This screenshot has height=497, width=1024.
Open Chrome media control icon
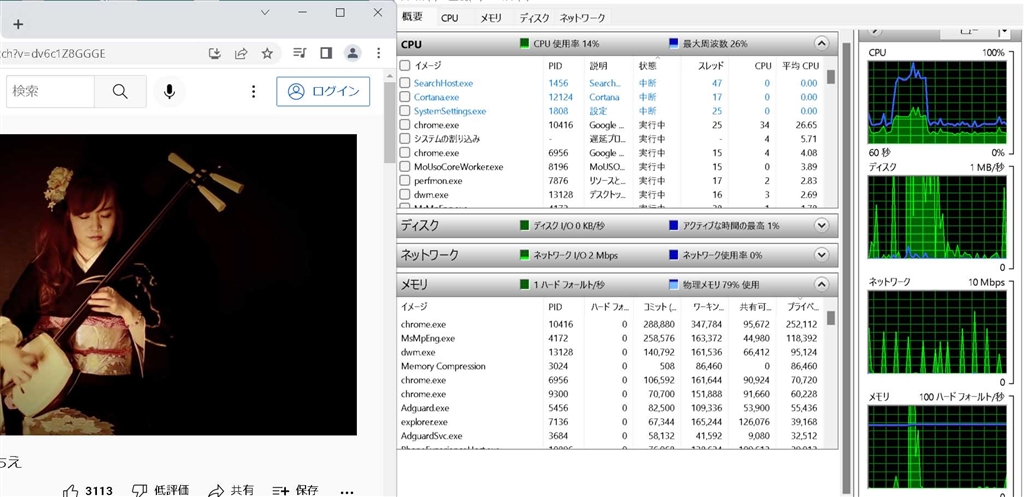coord(300,54)
